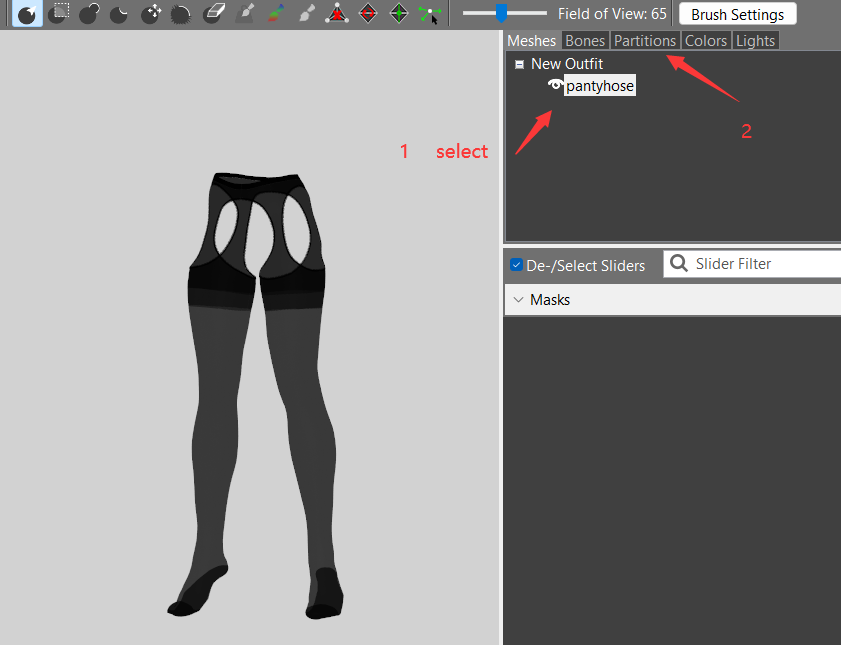The width and height of the screenshot is (841, 645).
Task: Choose the Smooth brush tool
Action: (181, 13)
